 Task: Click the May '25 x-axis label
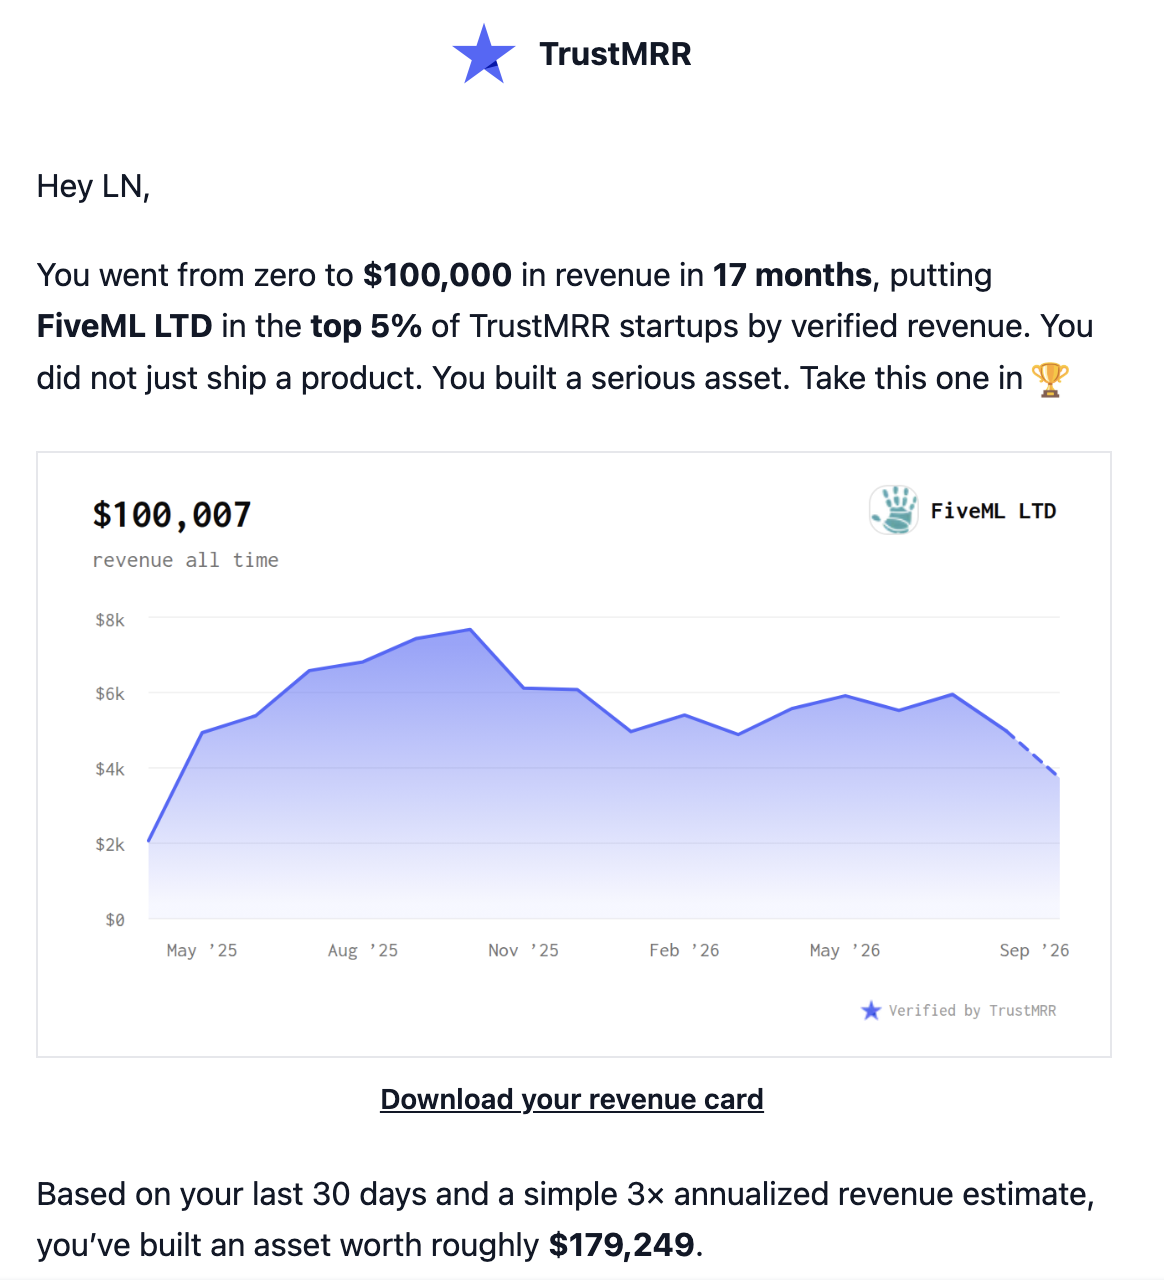202,950
